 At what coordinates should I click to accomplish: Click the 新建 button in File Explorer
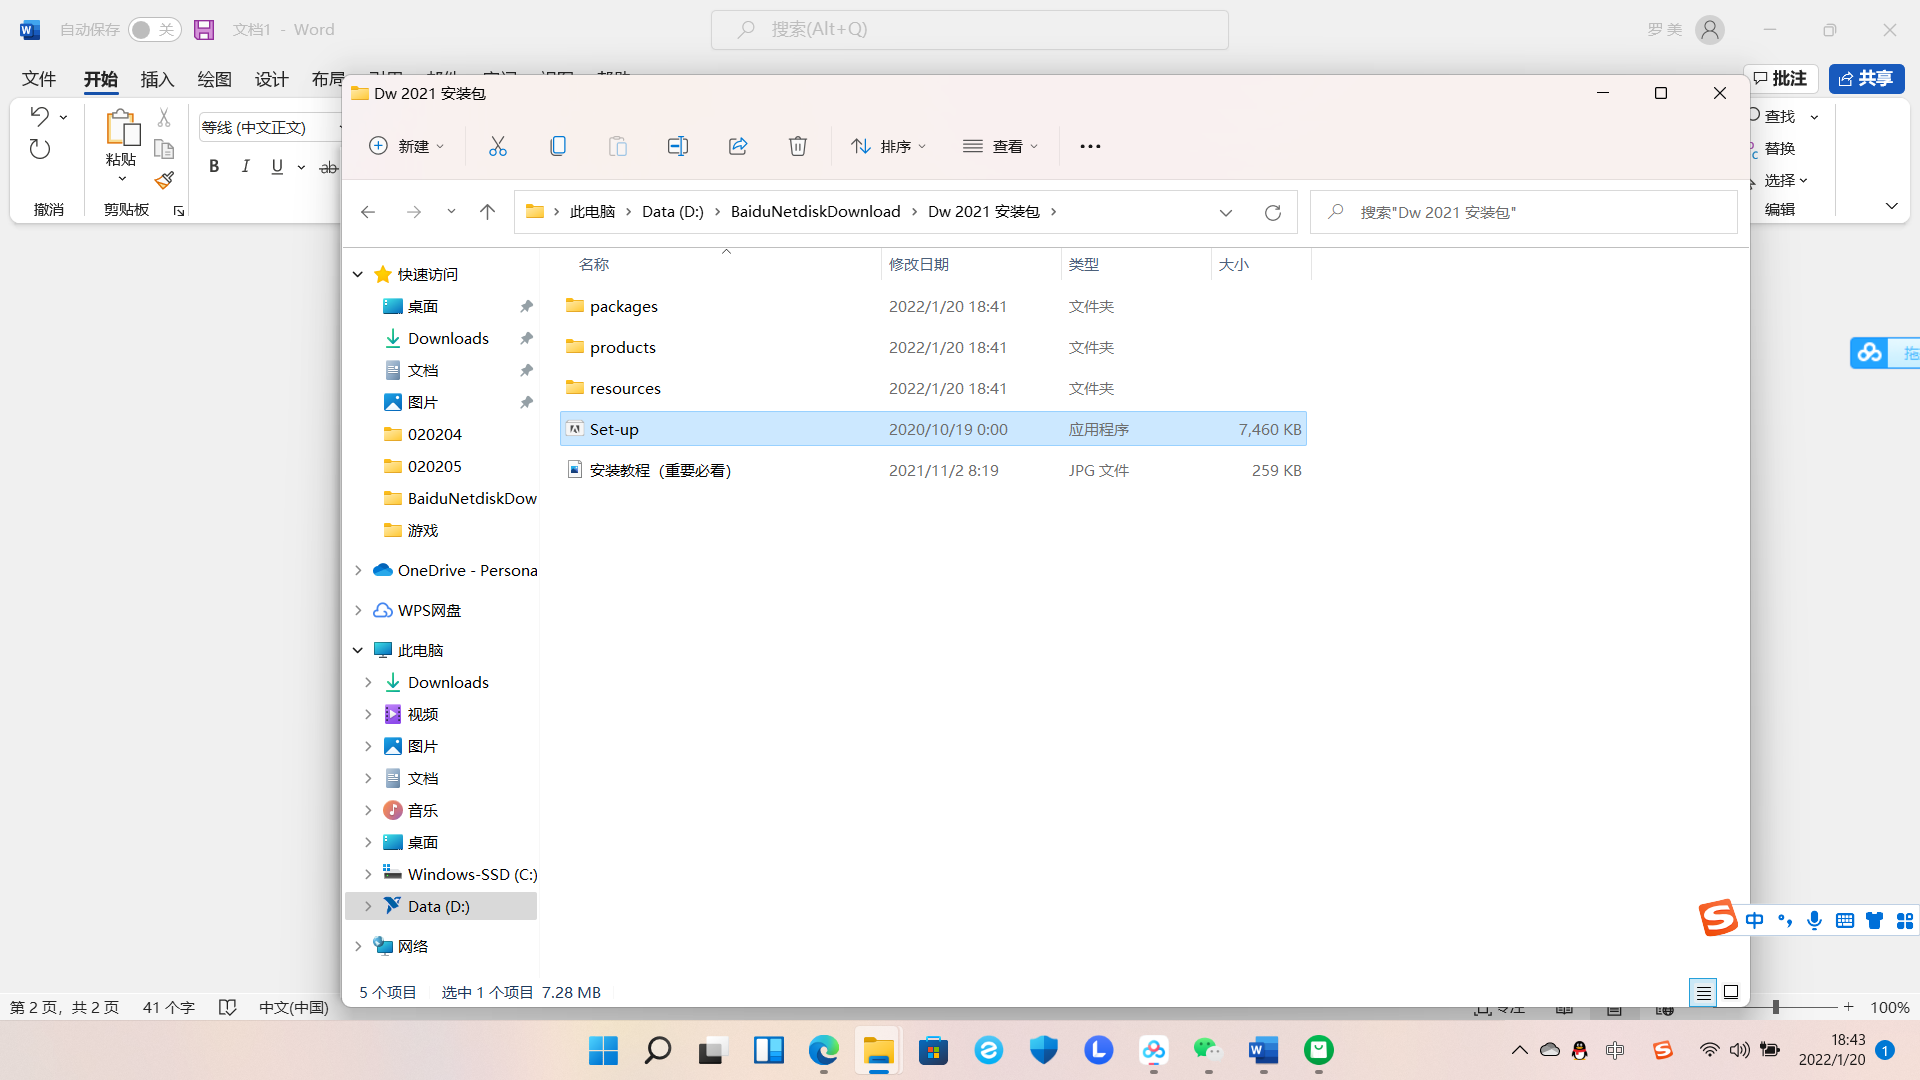coord(406,146)
